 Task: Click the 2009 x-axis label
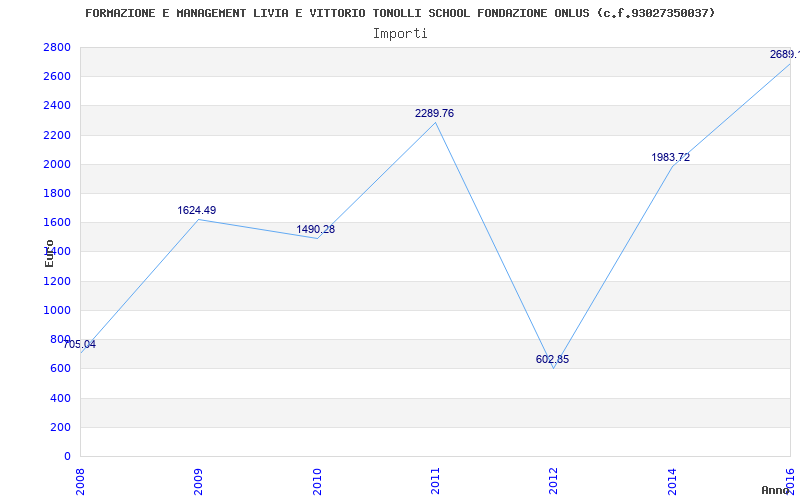(x=198, y=482)
